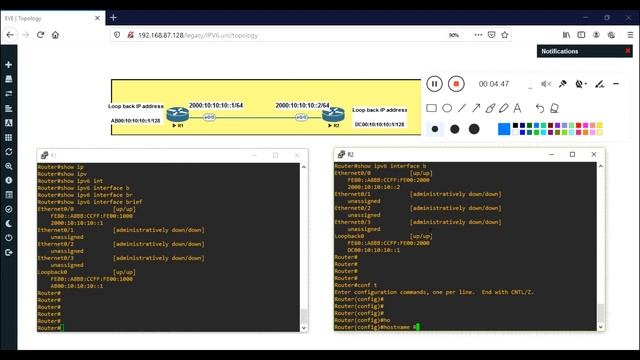Image resolution: width=640 pixels, height=360 pixels.
Task: Minimize the recorder toolbar with dash icon
Action: click(x=616, y=84)
